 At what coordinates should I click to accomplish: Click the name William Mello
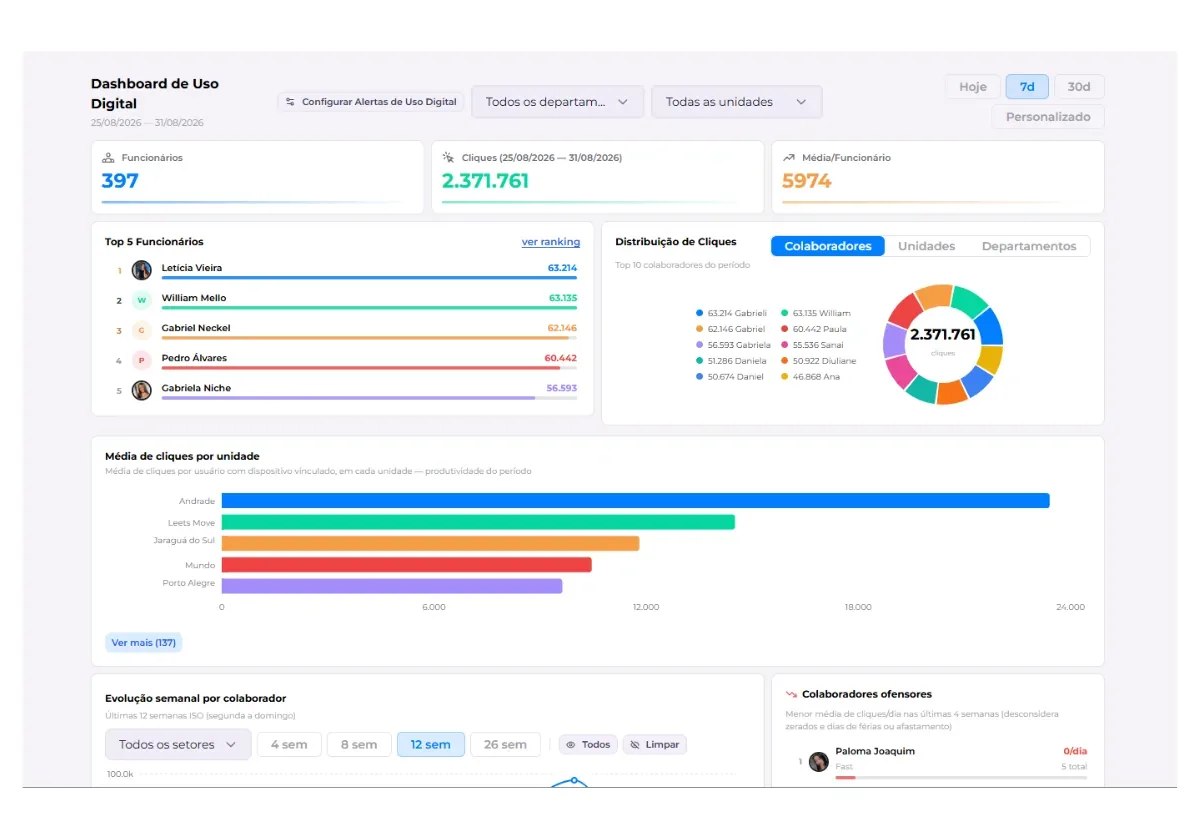[x=194, y=298]
